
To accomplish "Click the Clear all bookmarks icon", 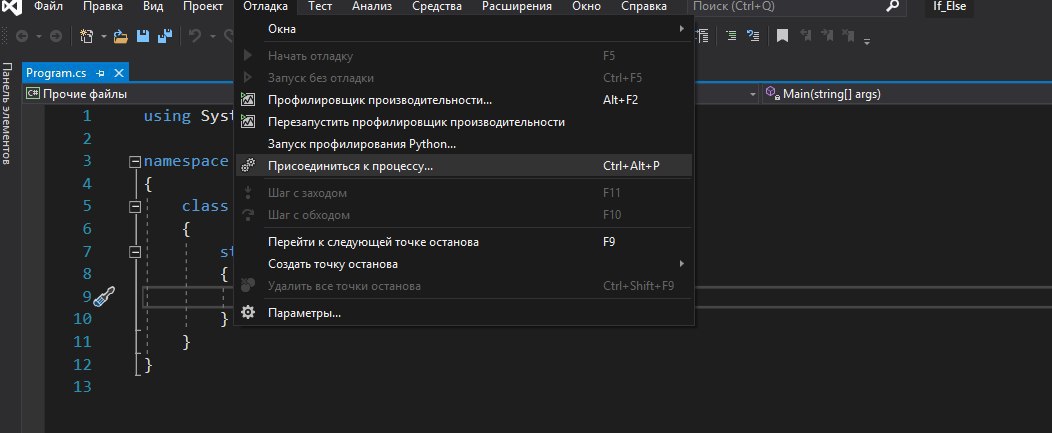I will point(848,36).
